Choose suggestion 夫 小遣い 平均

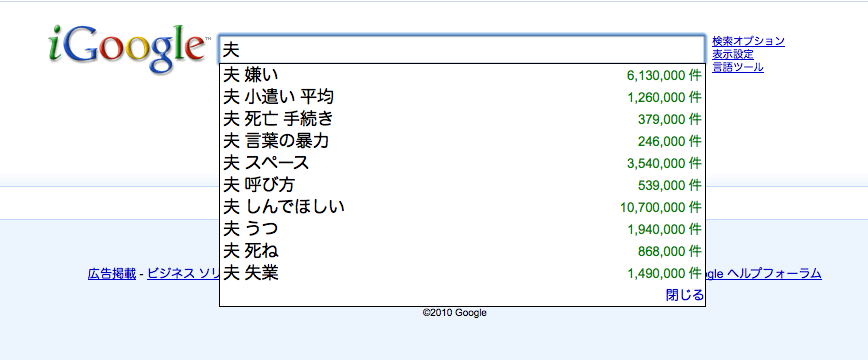tap(462, 97)
